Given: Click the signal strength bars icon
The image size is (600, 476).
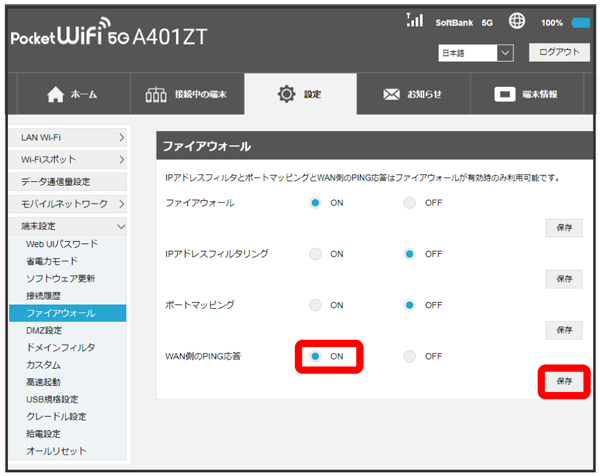Looking at the screenshot, I should point(415,21).
